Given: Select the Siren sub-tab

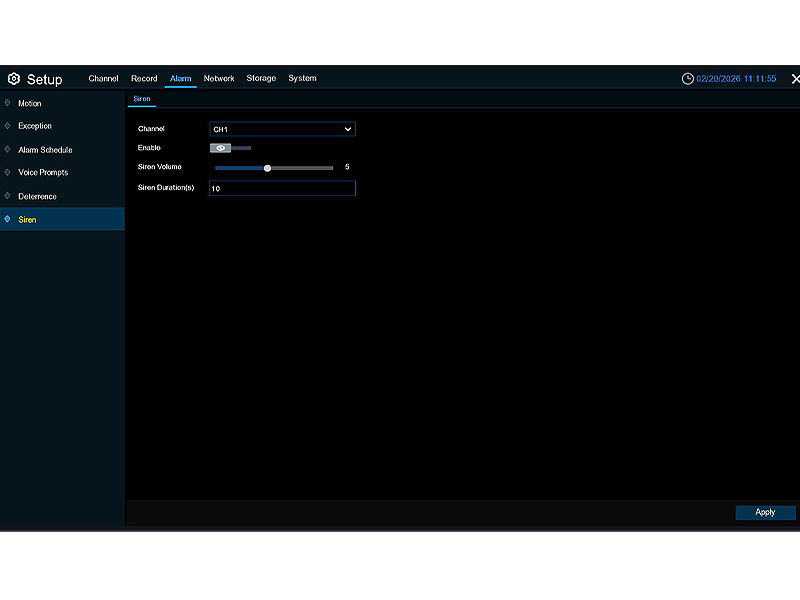Looking at the screenshot, I should pyautogui.click(x=142, y=99).
